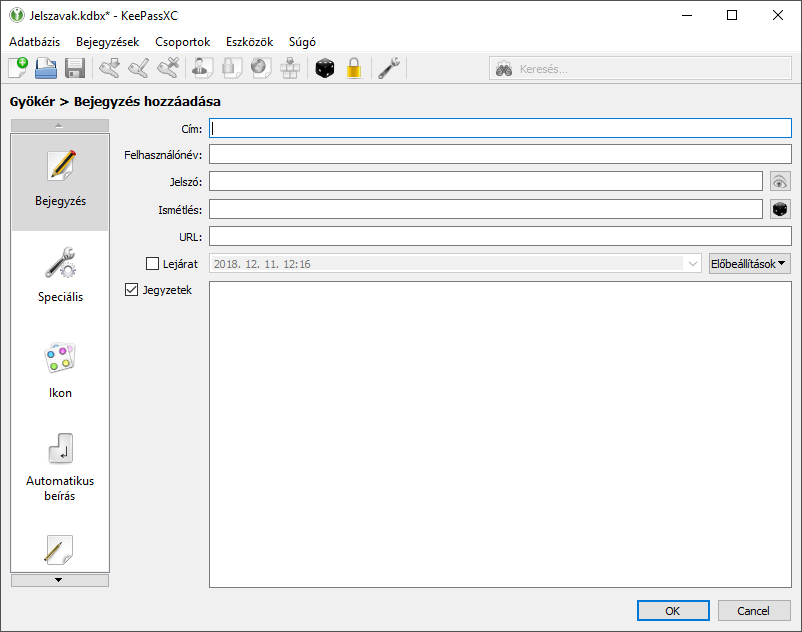Click sidebar scroll down arrow button
The width and height of the screenshot is (802, 632).
(59, 580)
